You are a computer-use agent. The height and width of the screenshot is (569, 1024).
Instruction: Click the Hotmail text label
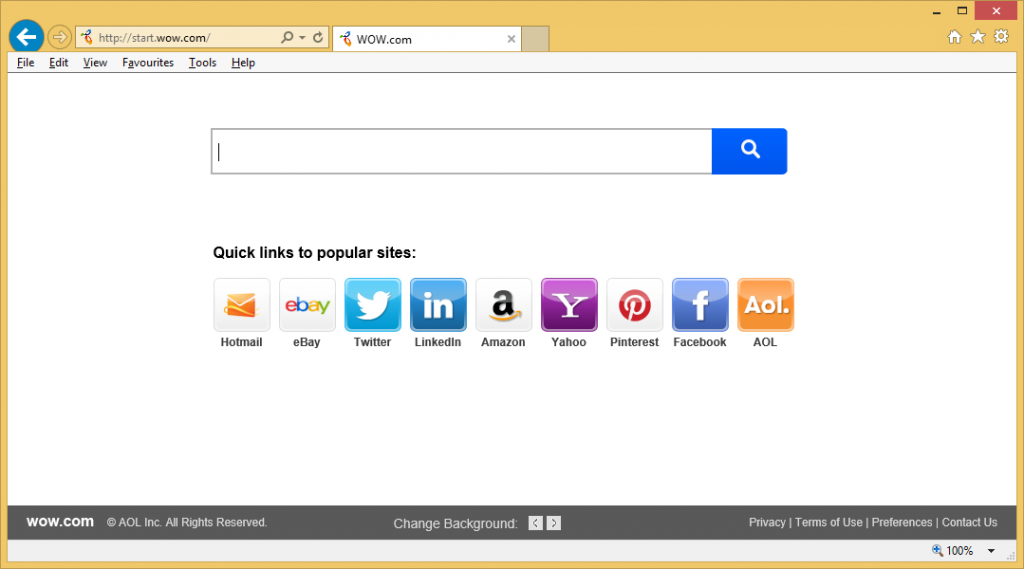[x=241, y=342]
